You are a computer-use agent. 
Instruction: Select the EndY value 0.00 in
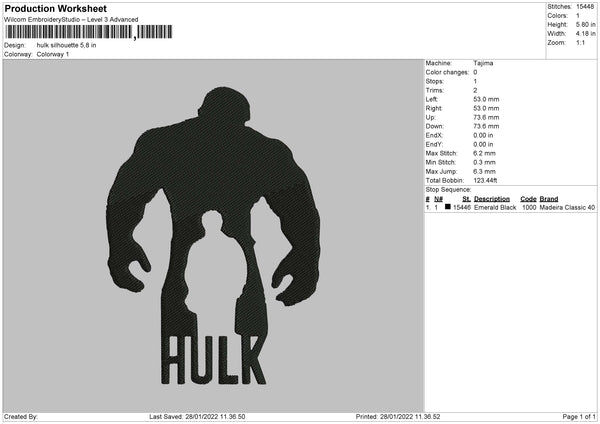pyautogui.click(x=483, y=144)
